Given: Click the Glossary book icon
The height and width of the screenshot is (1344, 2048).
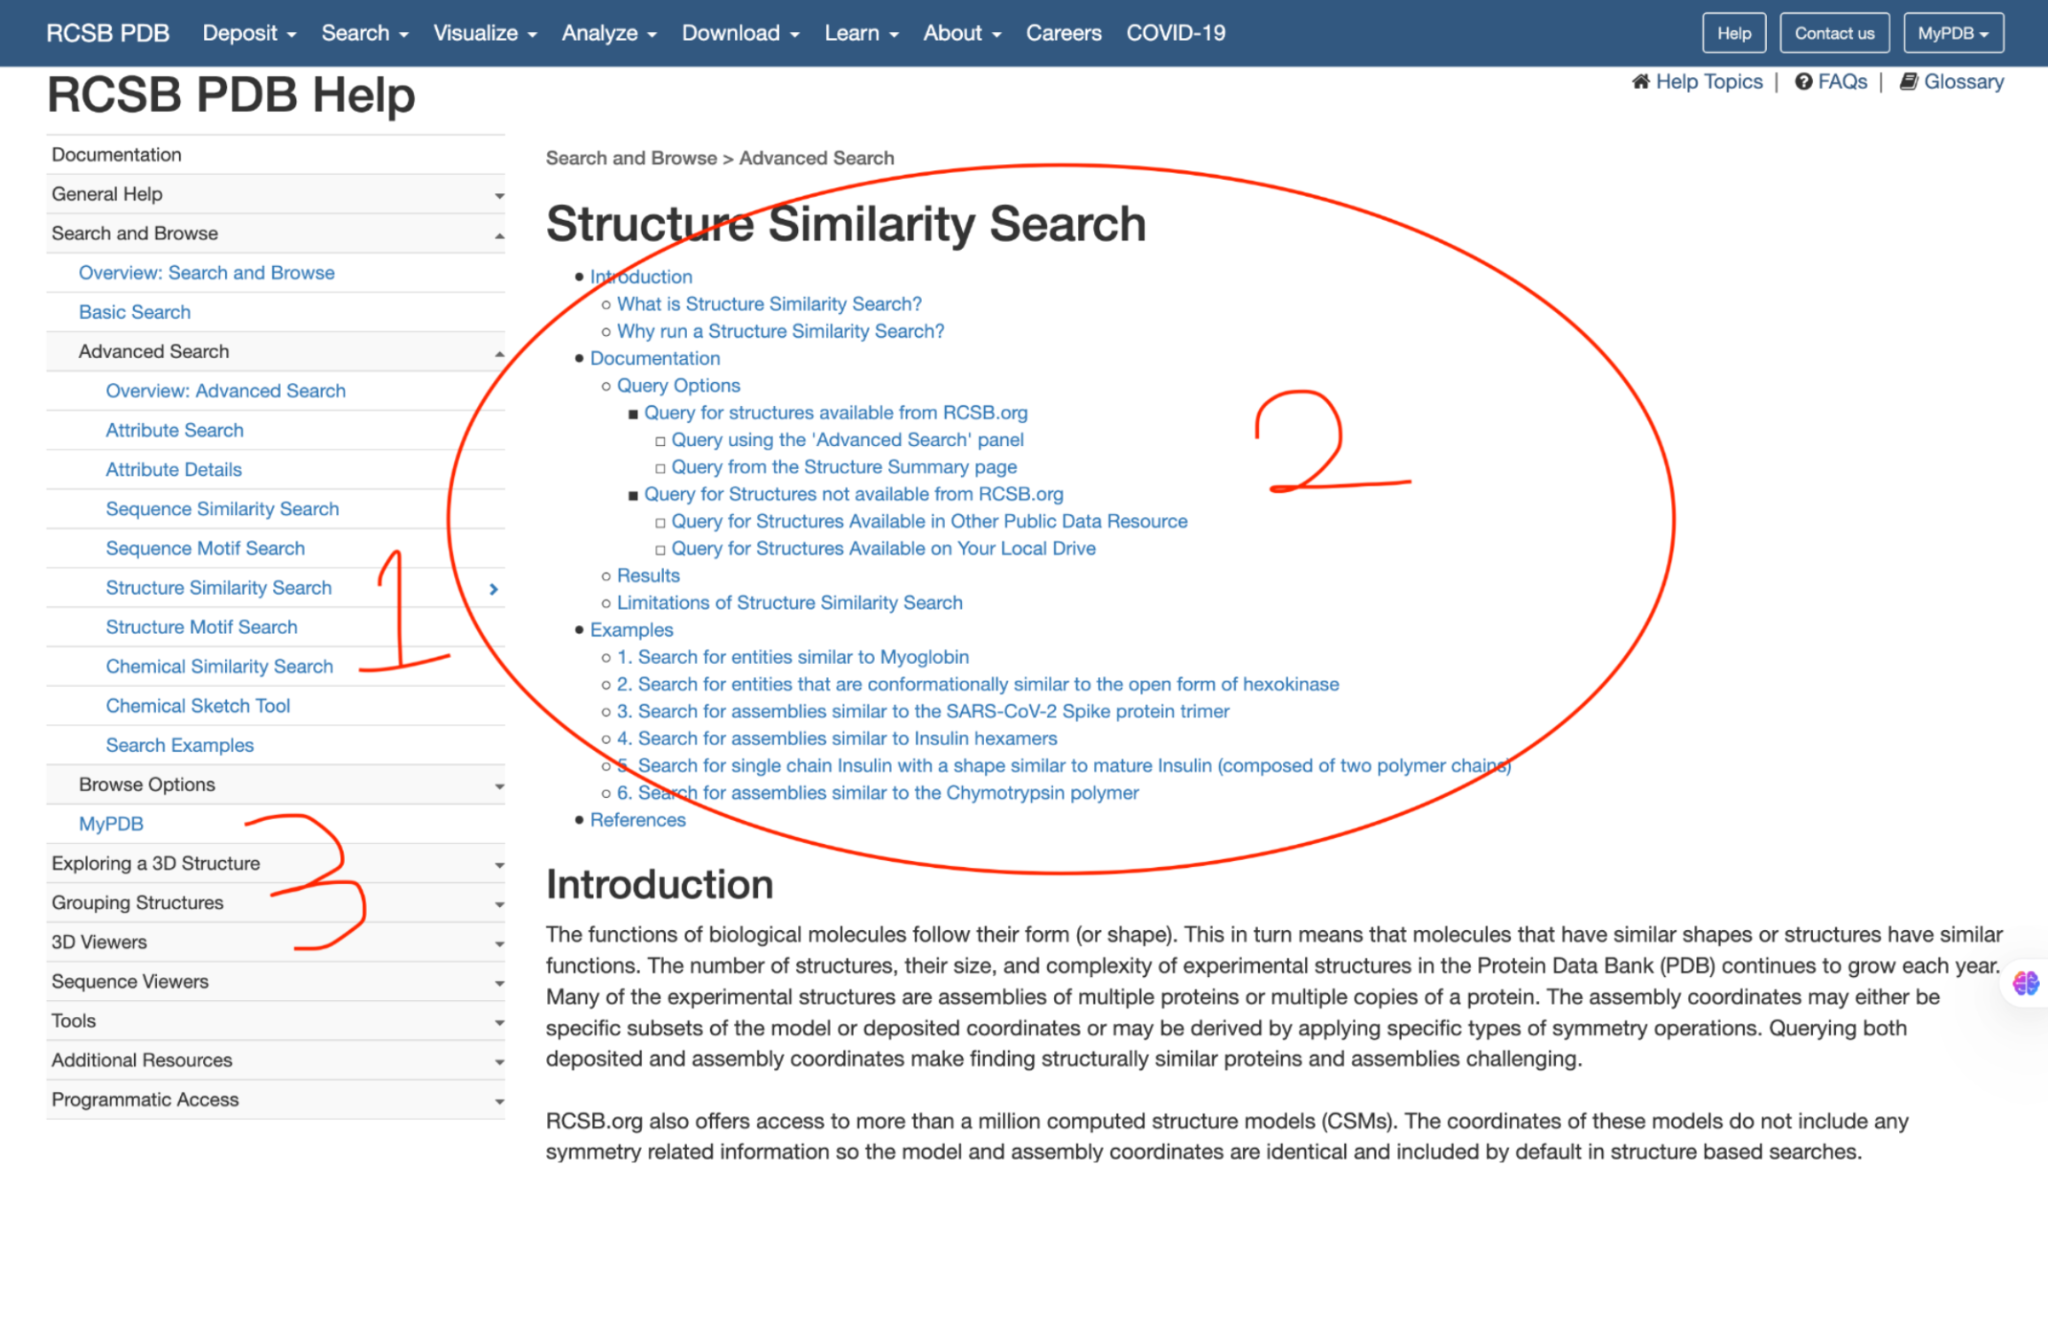Looking at the screenshot, I should point(1908,82).
